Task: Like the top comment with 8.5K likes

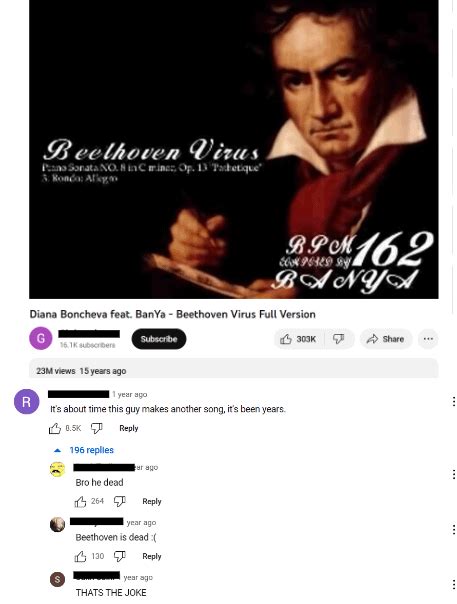Action: click(55, 428)
